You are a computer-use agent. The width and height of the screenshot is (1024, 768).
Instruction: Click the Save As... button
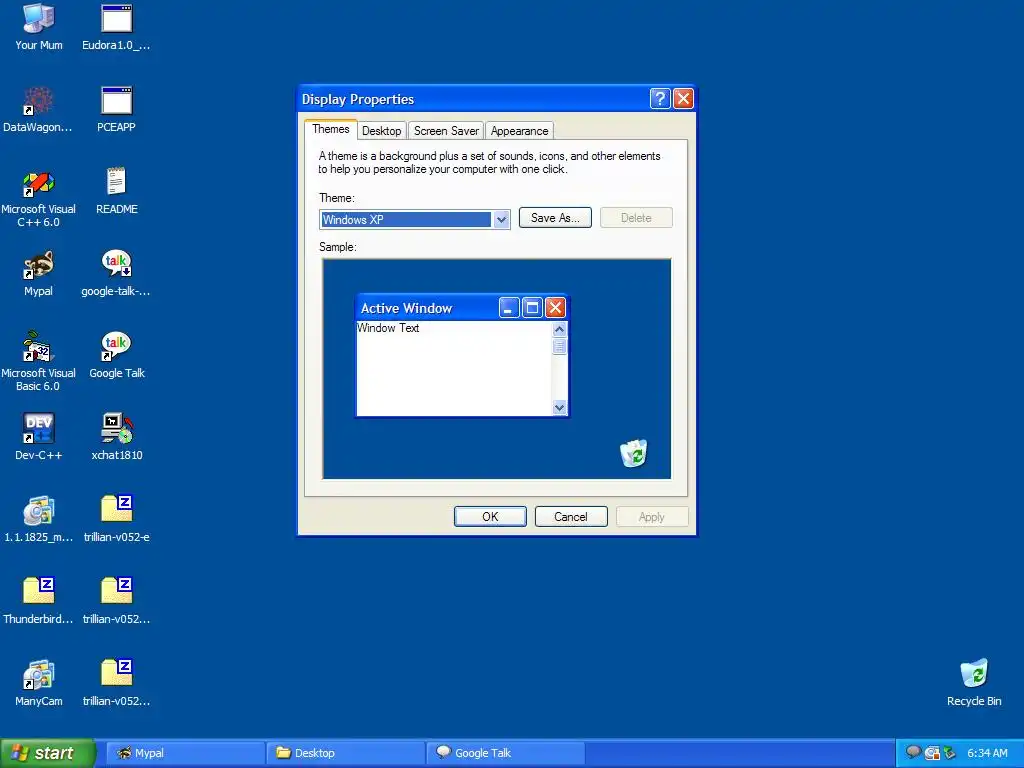555,217
